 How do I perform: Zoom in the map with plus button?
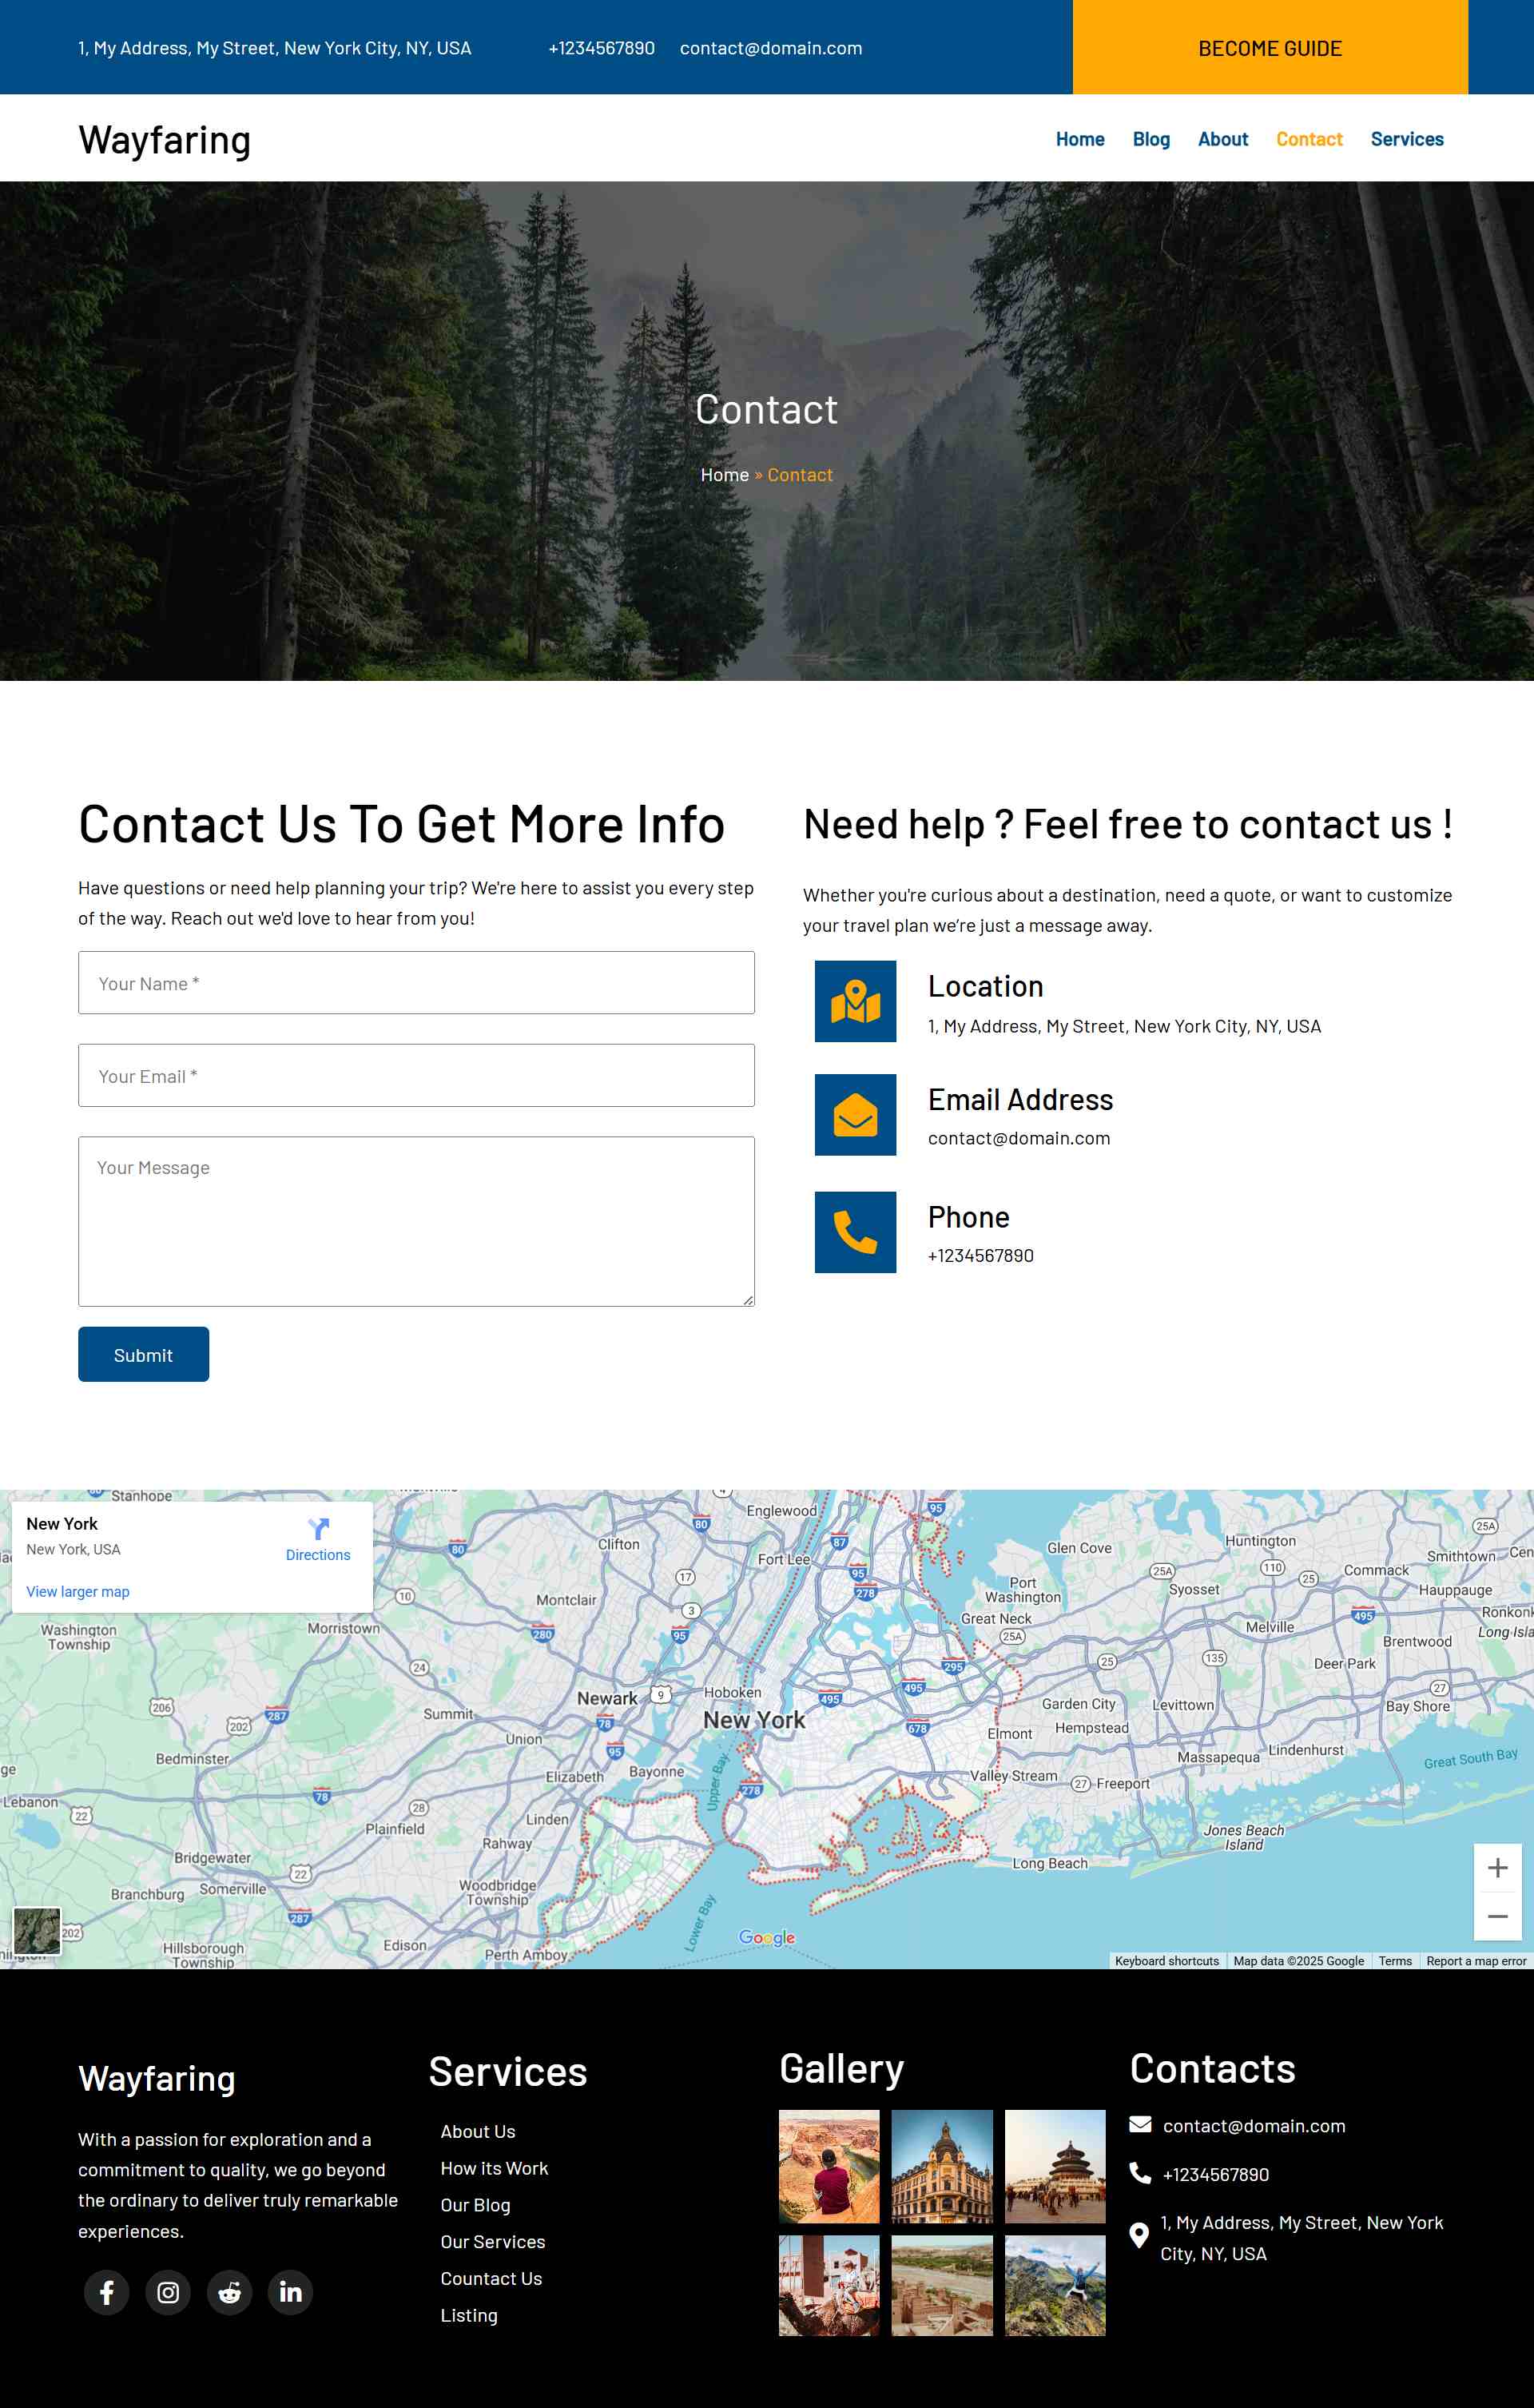click(x=1497, y=1868)
